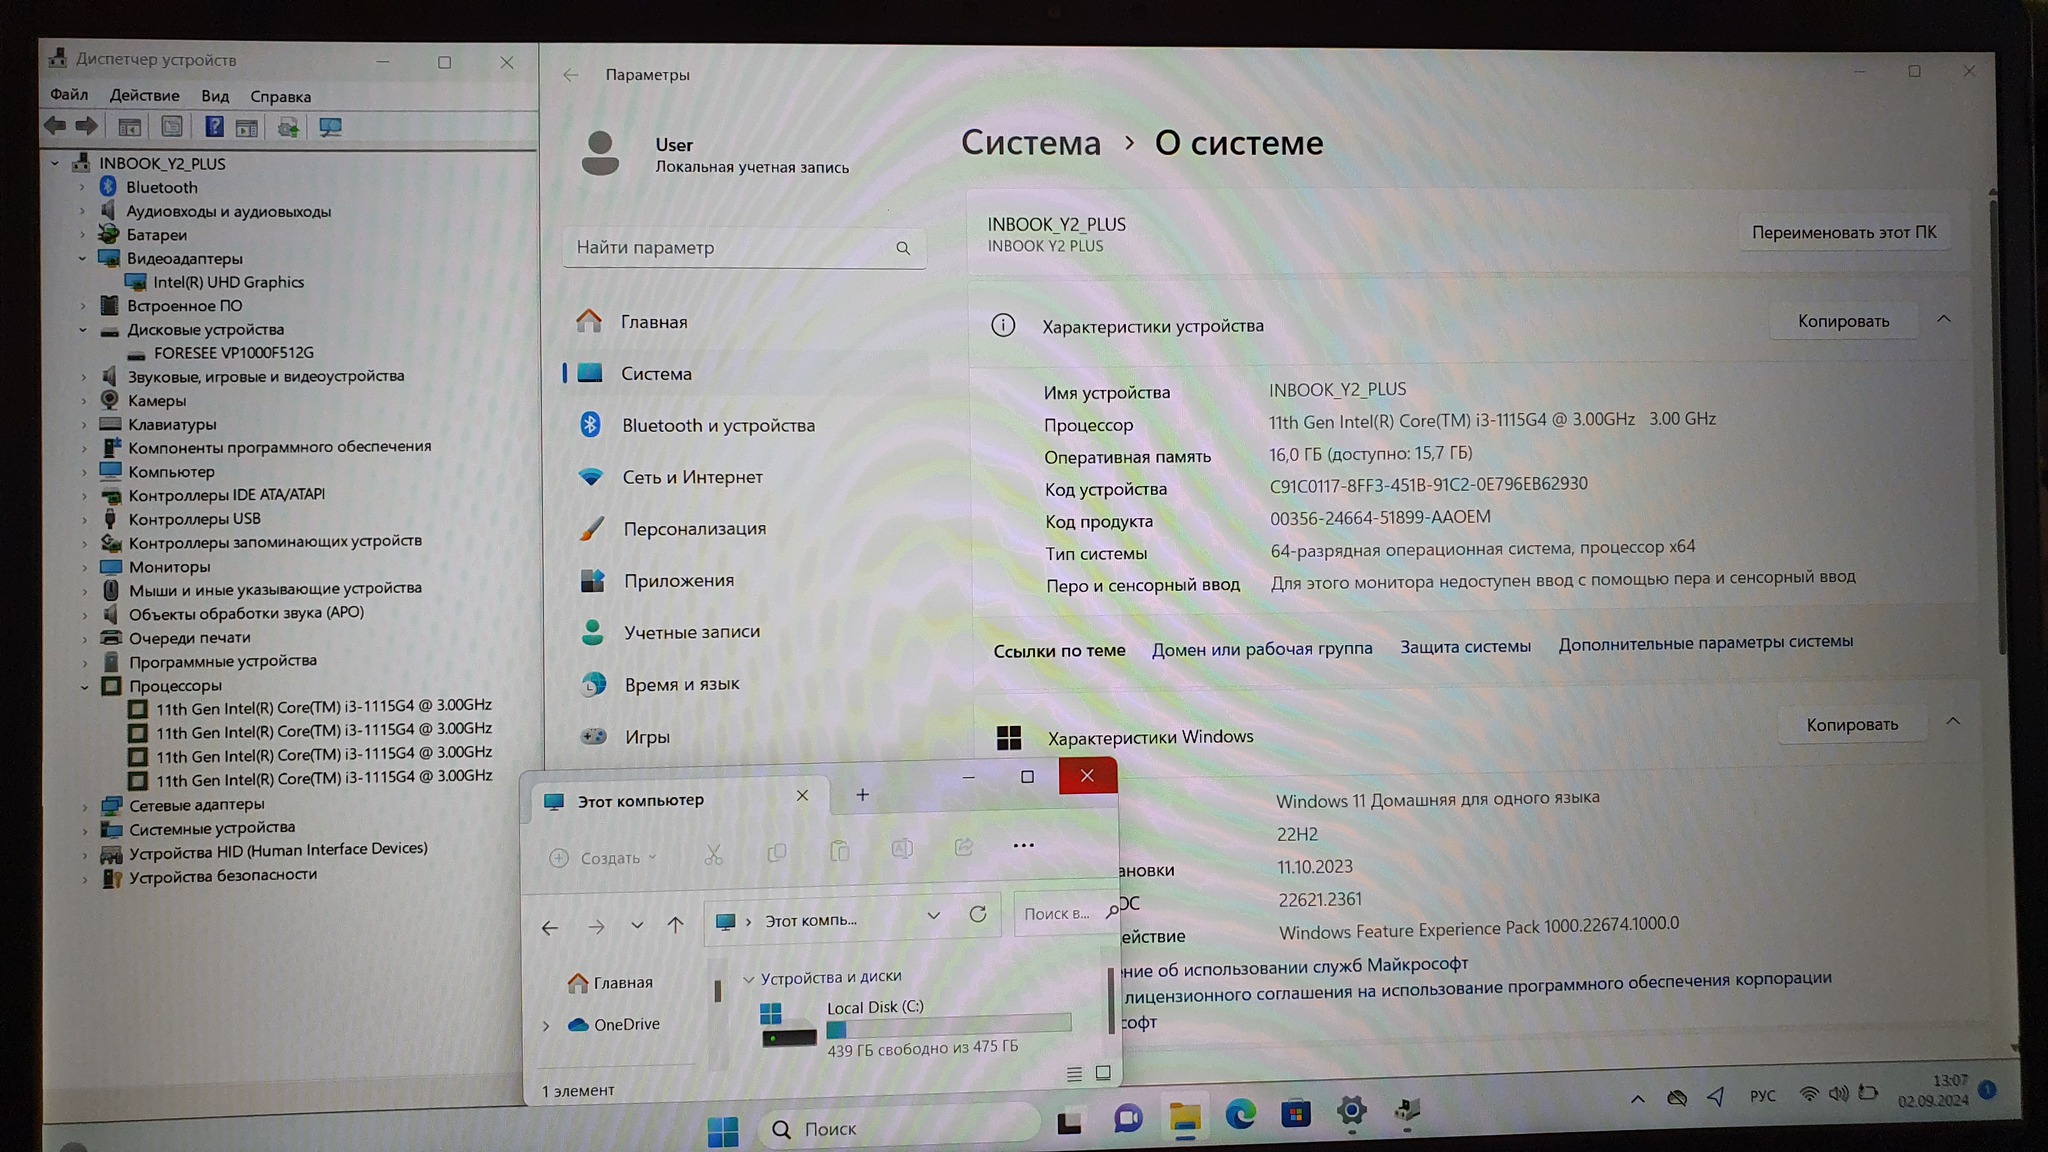Screen dimensions: 2048x1152
Task: Select Персонализация in Settings sidebar
Action: (x=694, y=528)
